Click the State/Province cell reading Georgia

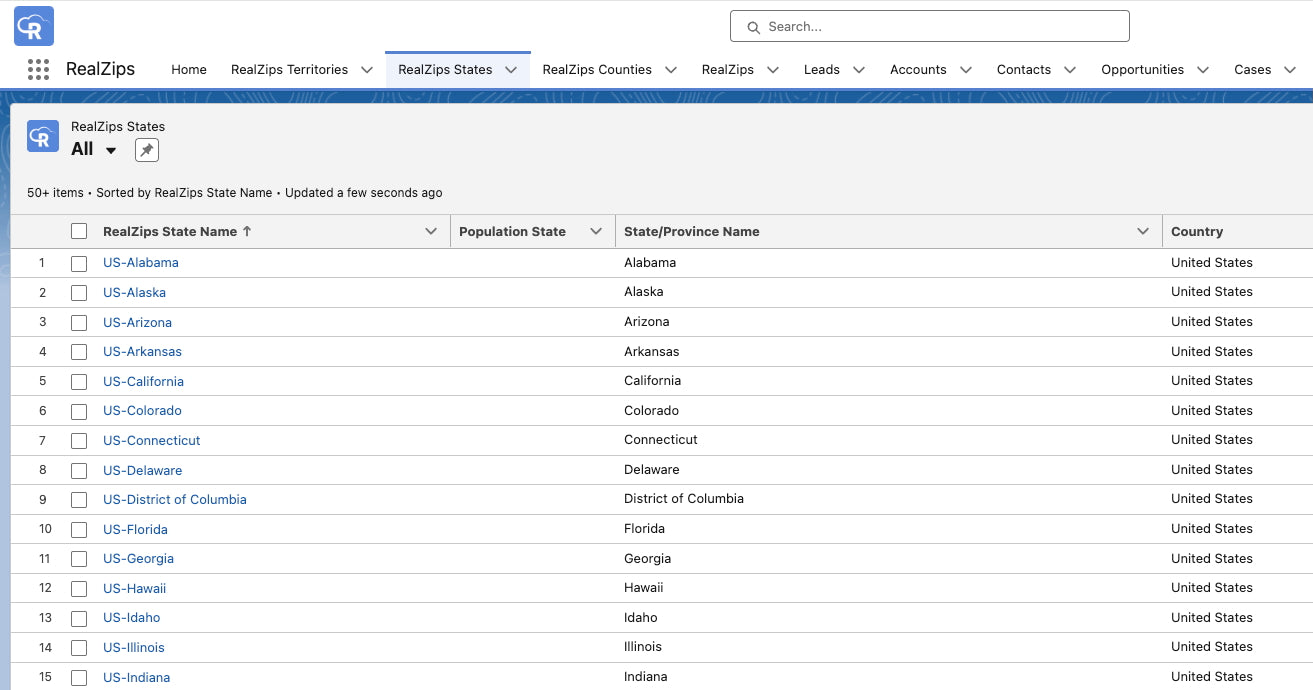(647, 558)
